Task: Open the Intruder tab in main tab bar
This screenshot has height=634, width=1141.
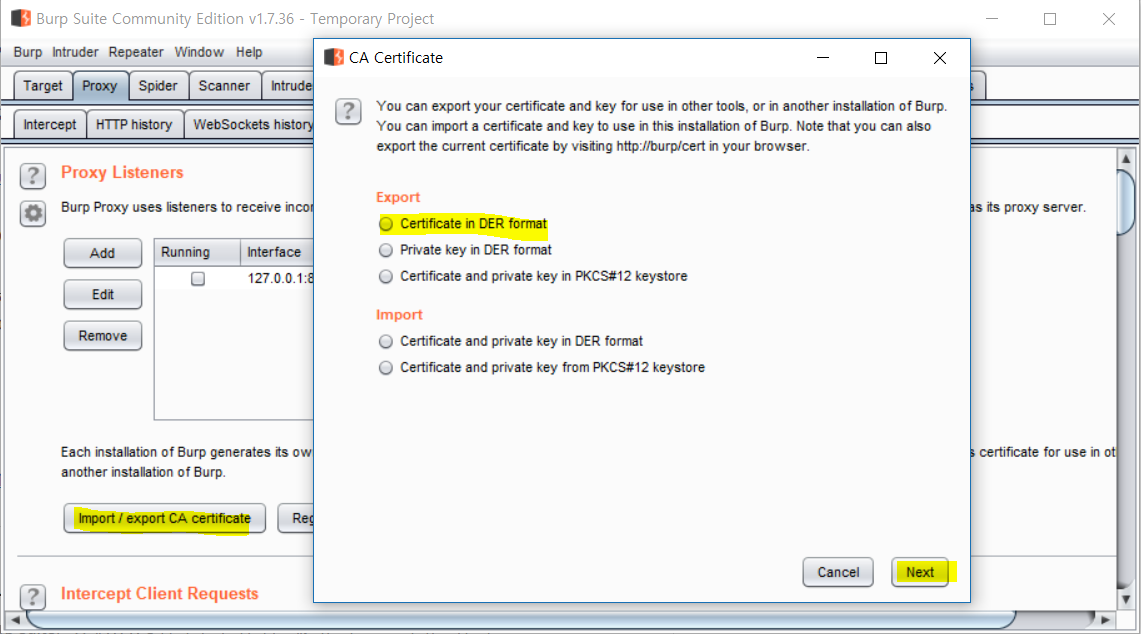Action: point(289,86)
